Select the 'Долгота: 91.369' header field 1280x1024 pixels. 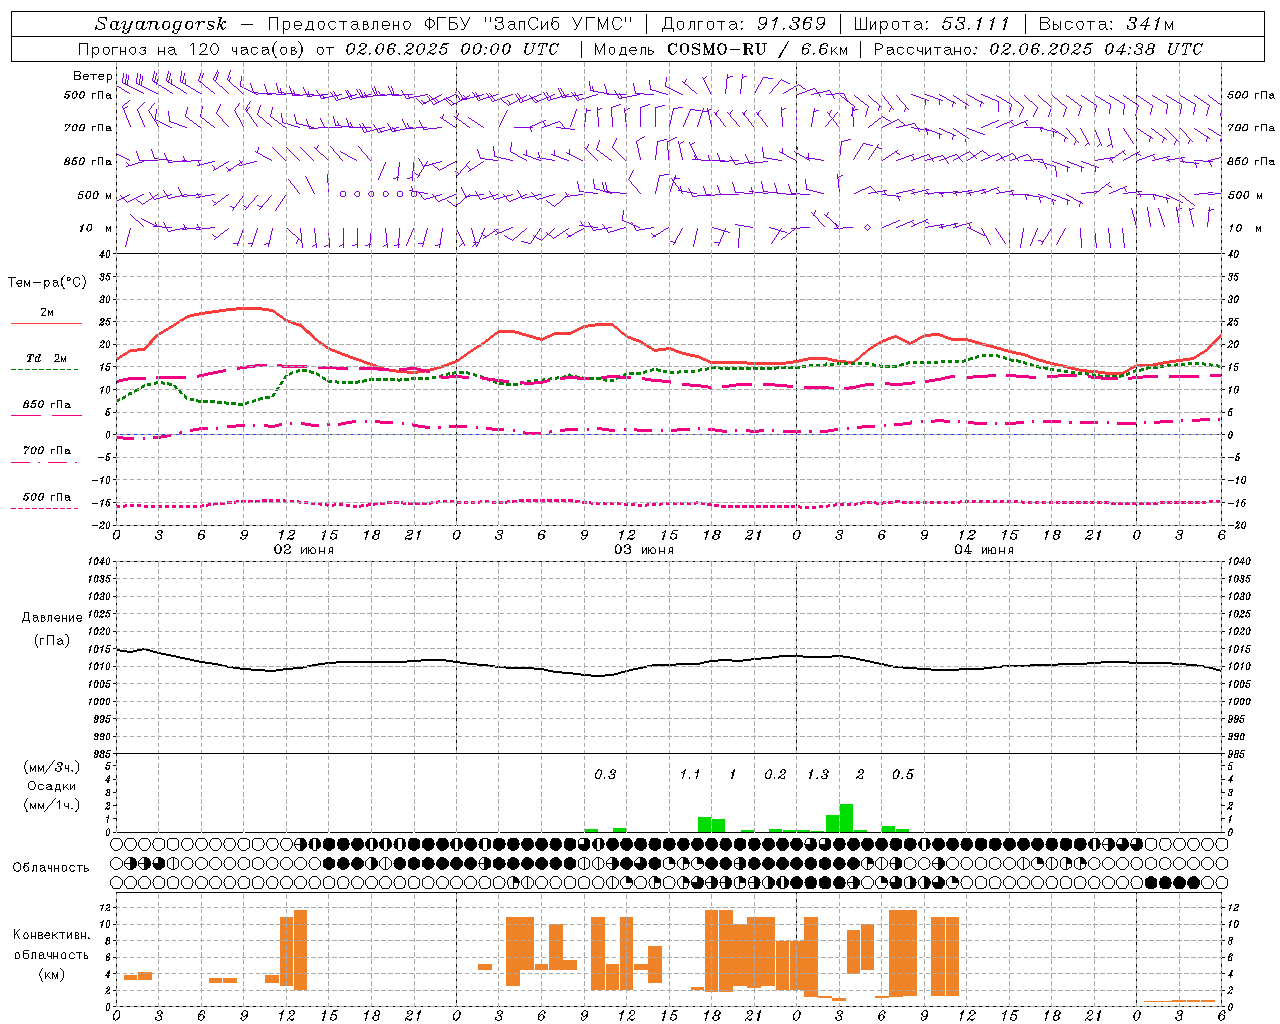click(x=744, y=24)
